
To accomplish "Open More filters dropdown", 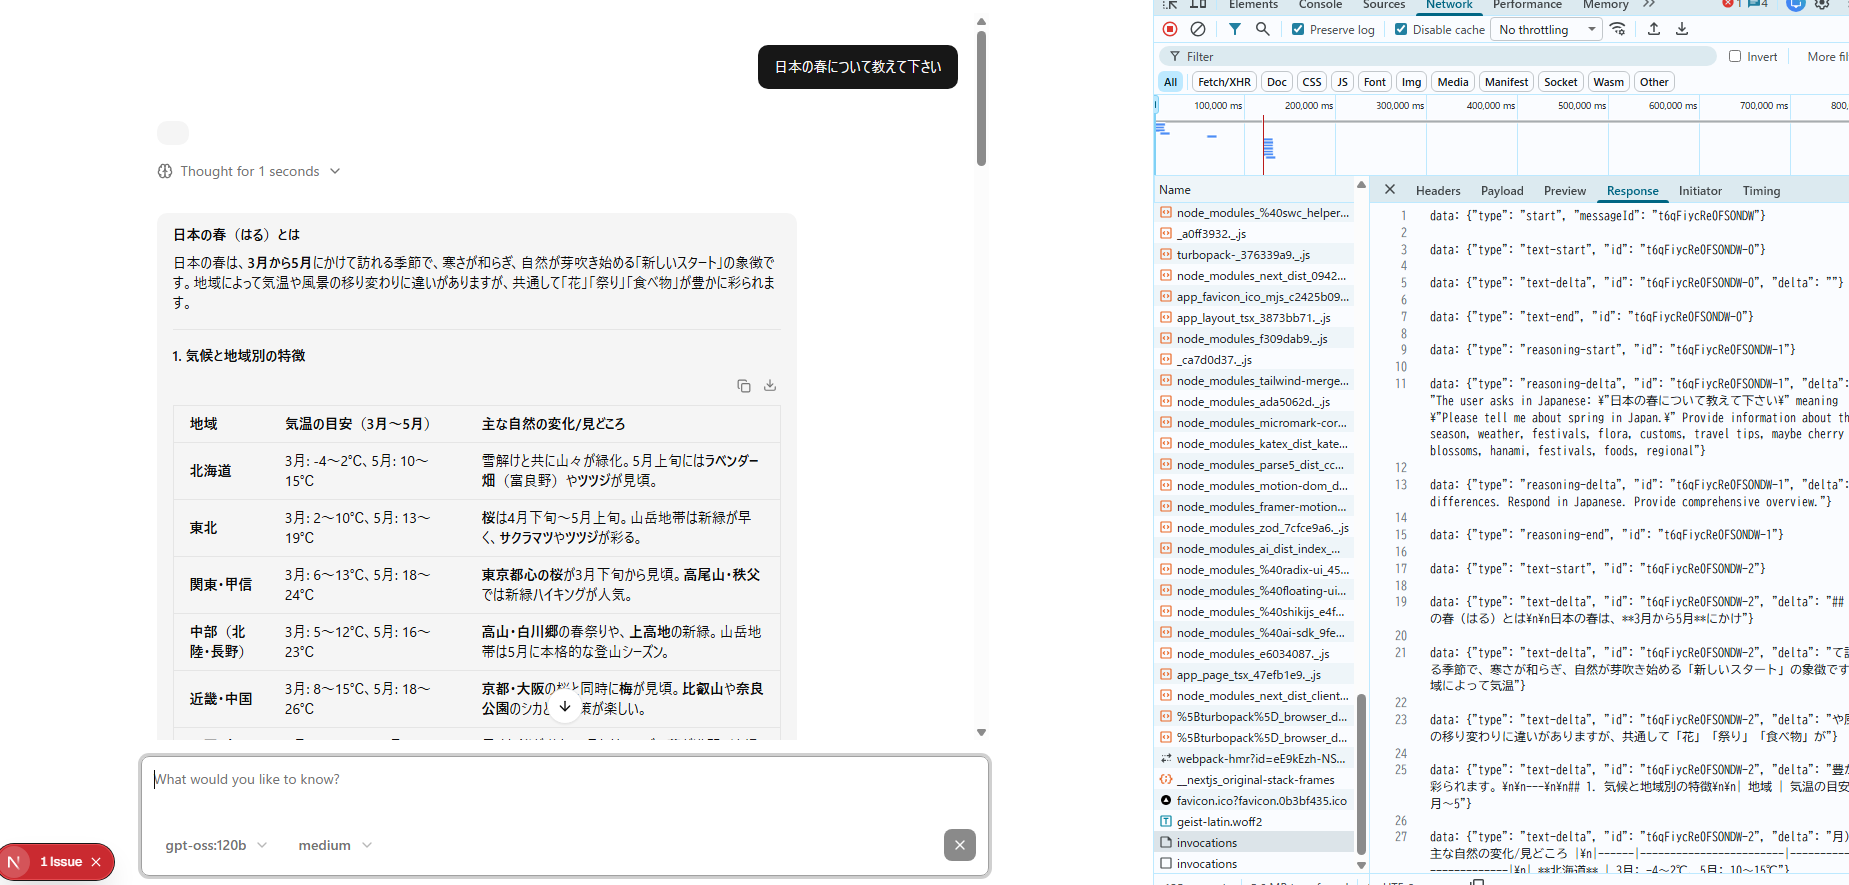I will (1828, 56).
